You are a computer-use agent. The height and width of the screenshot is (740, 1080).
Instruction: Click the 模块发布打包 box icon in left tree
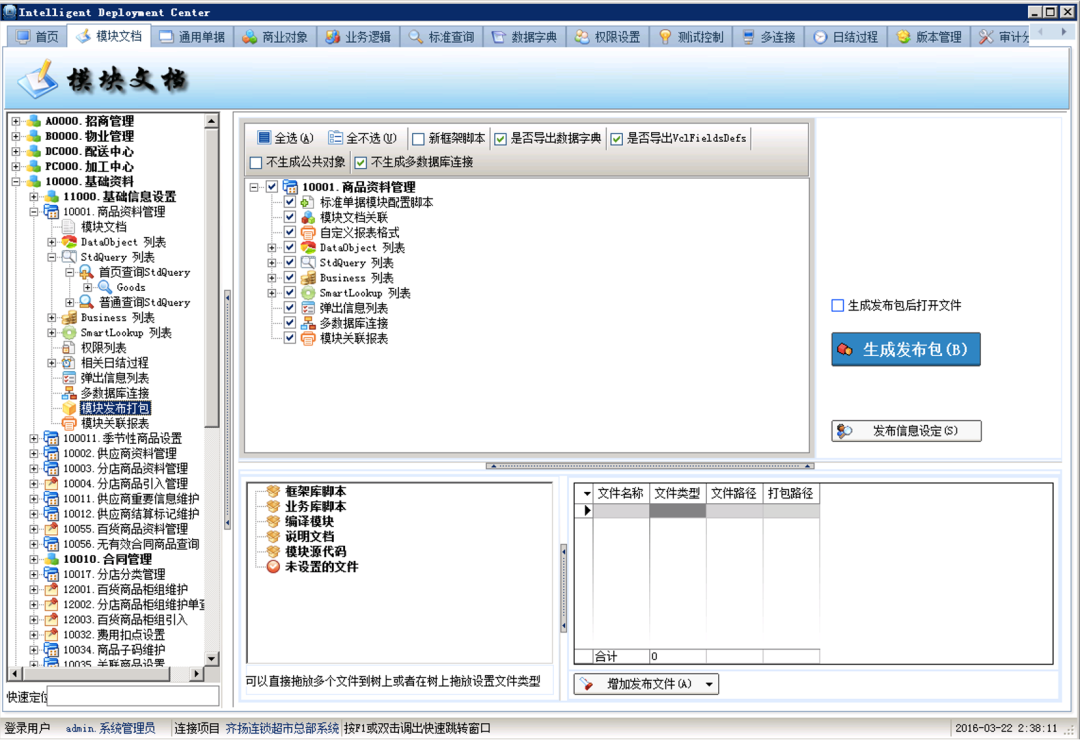tap(69, 408)
